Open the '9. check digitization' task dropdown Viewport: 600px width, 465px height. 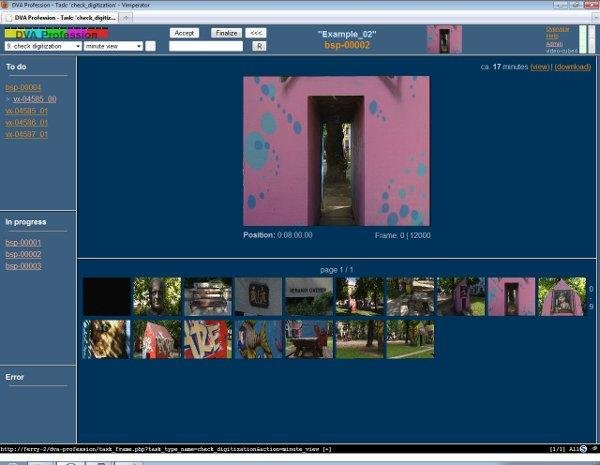(x=43, y=46)
